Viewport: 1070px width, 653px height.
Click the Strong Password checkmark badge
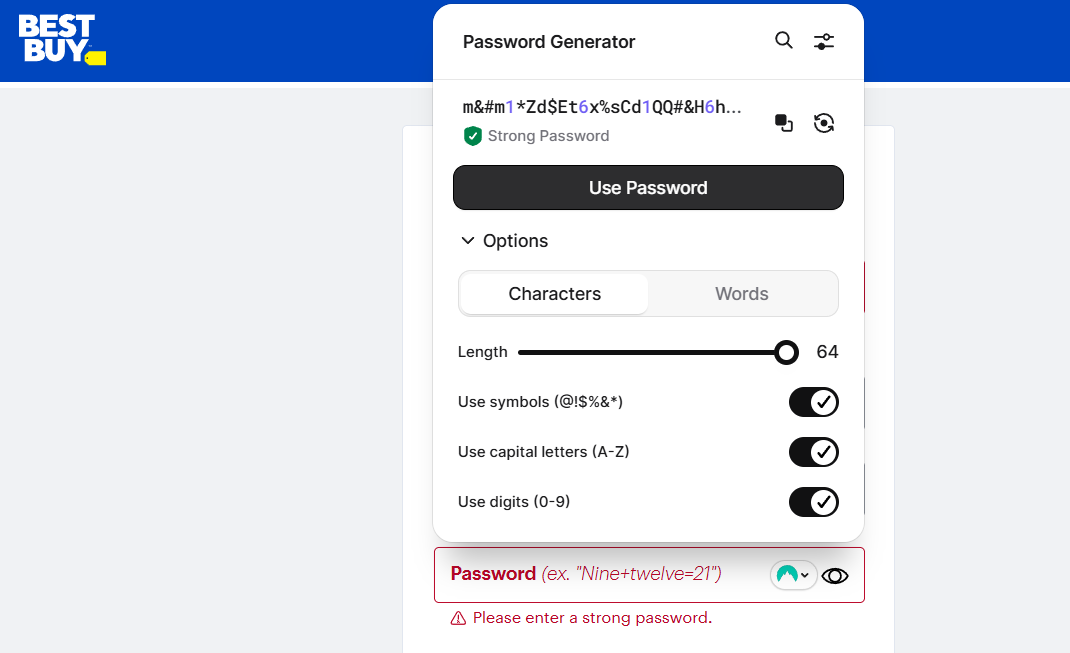point(472,135)
